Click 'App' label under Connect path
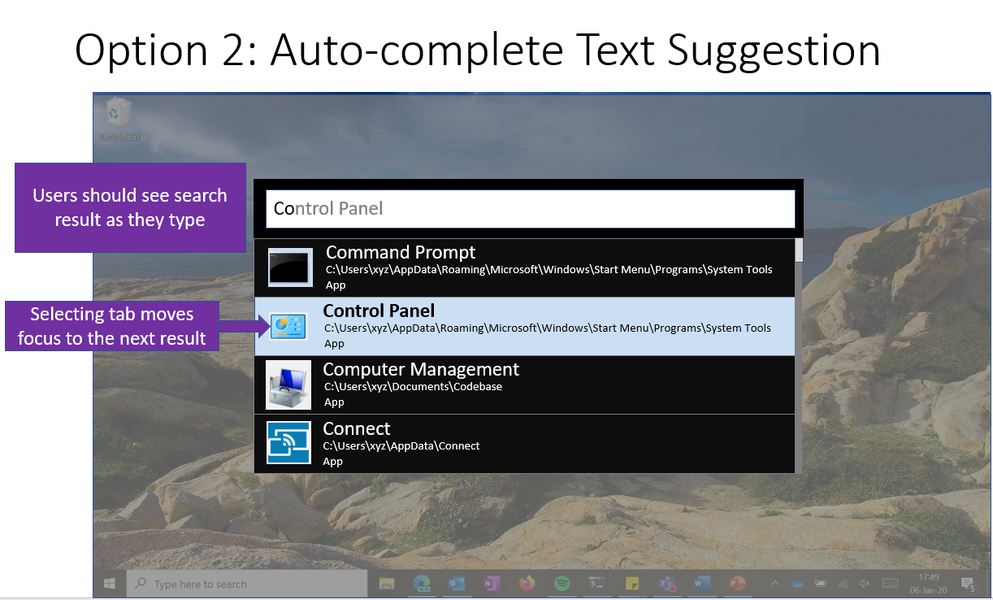This screenshot has height=600, width=993. [x=332, y=461]
